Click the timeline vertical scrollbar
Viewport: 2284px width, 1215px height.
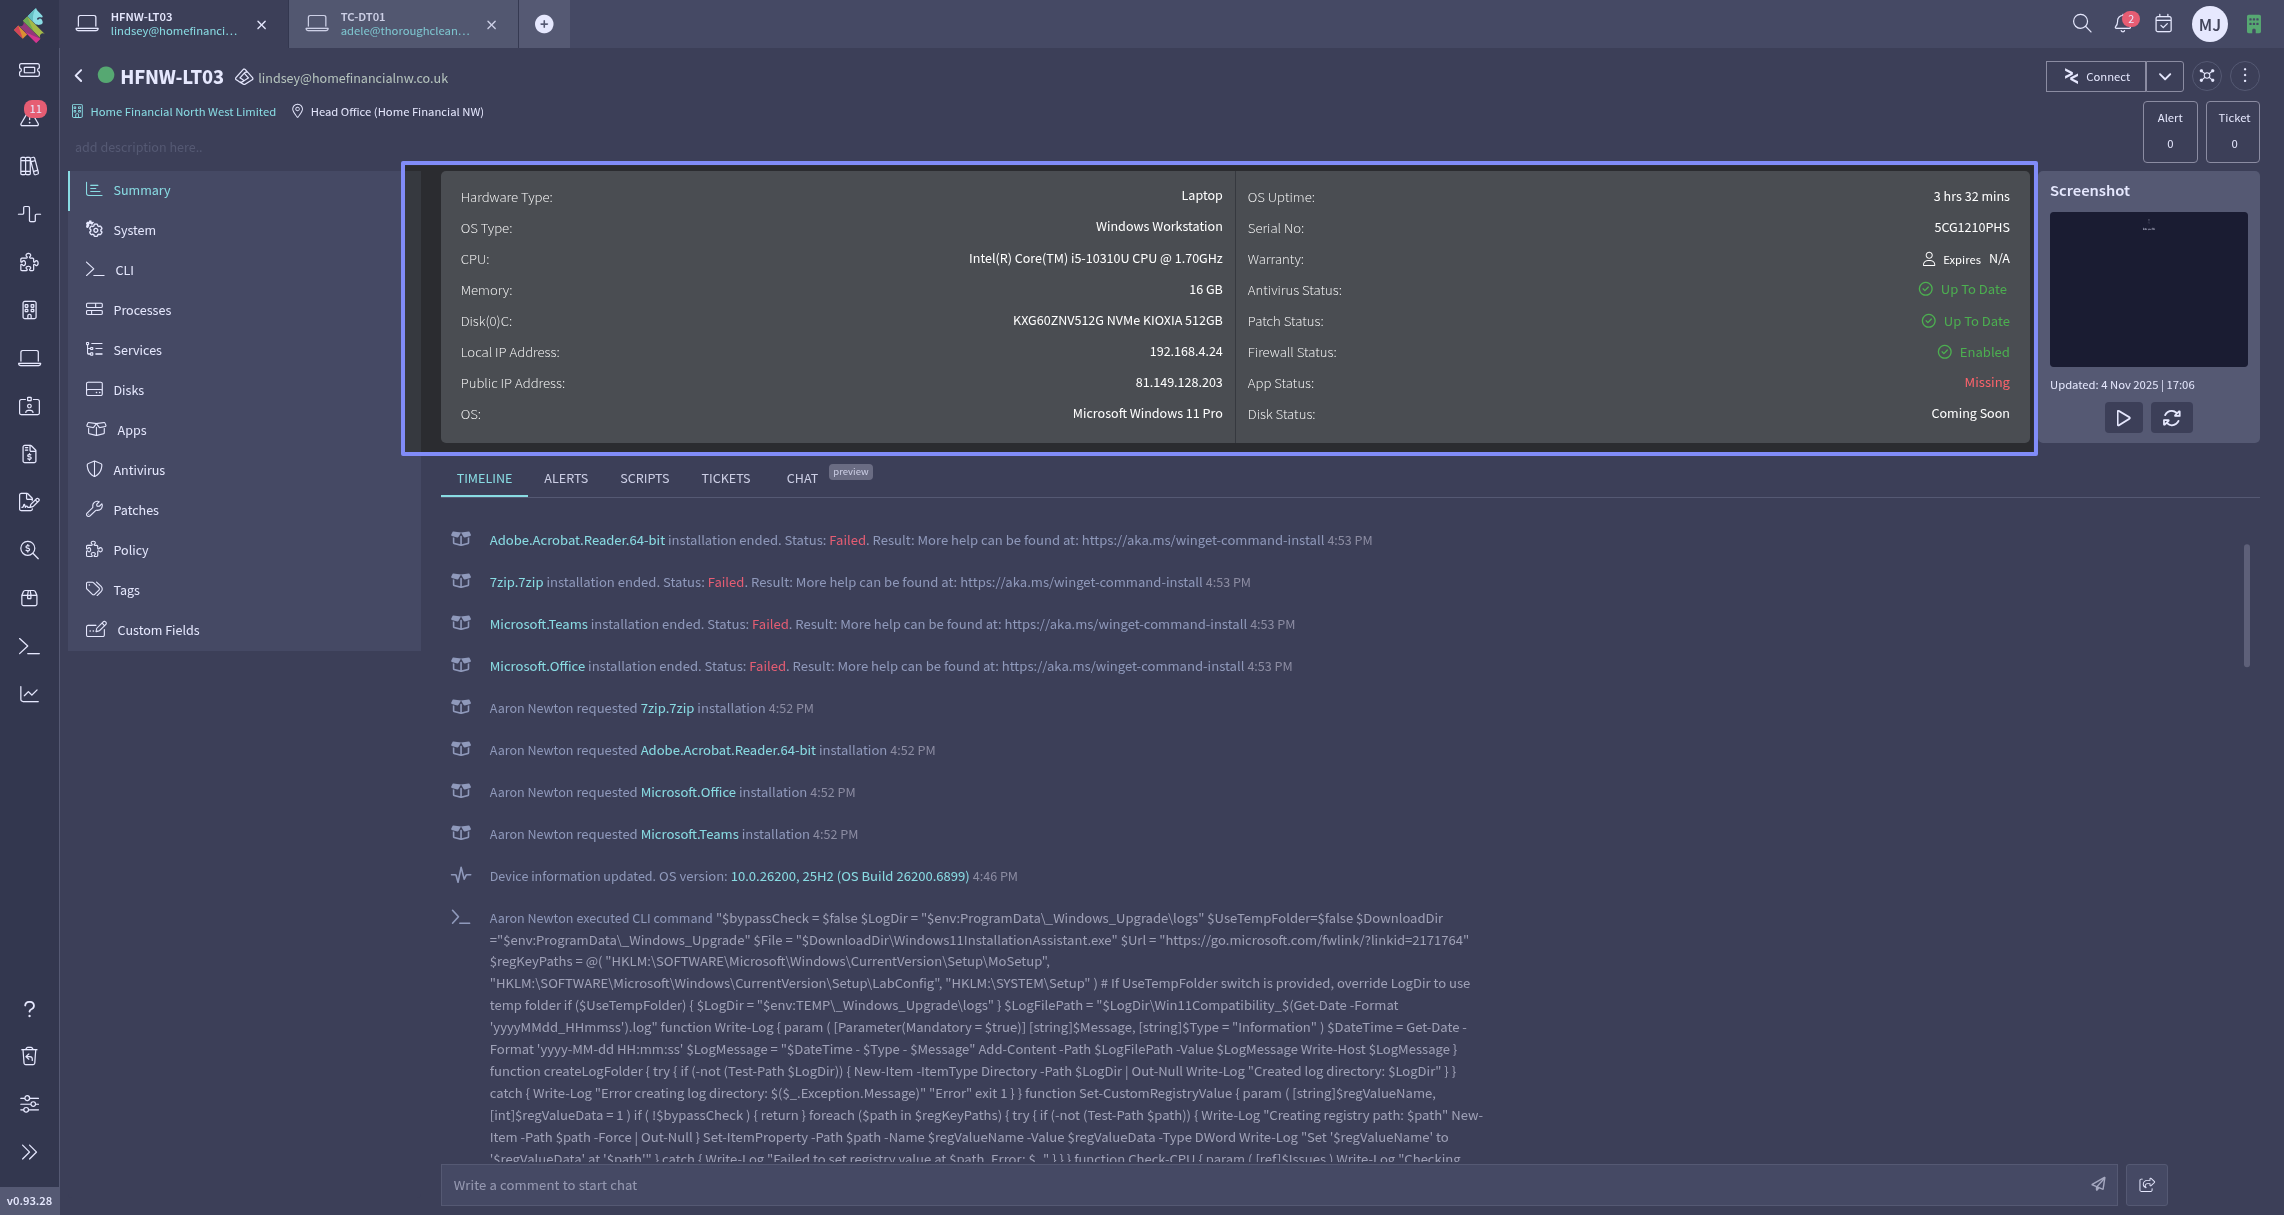(x=2246, y=605)
